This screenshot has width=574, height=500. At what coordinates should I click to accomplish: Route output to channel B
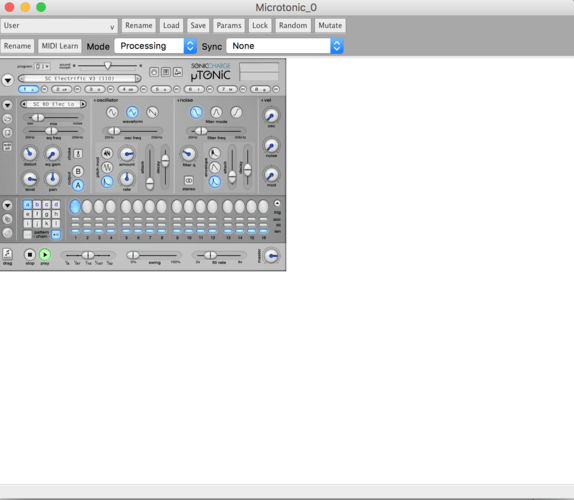point(78,171)
